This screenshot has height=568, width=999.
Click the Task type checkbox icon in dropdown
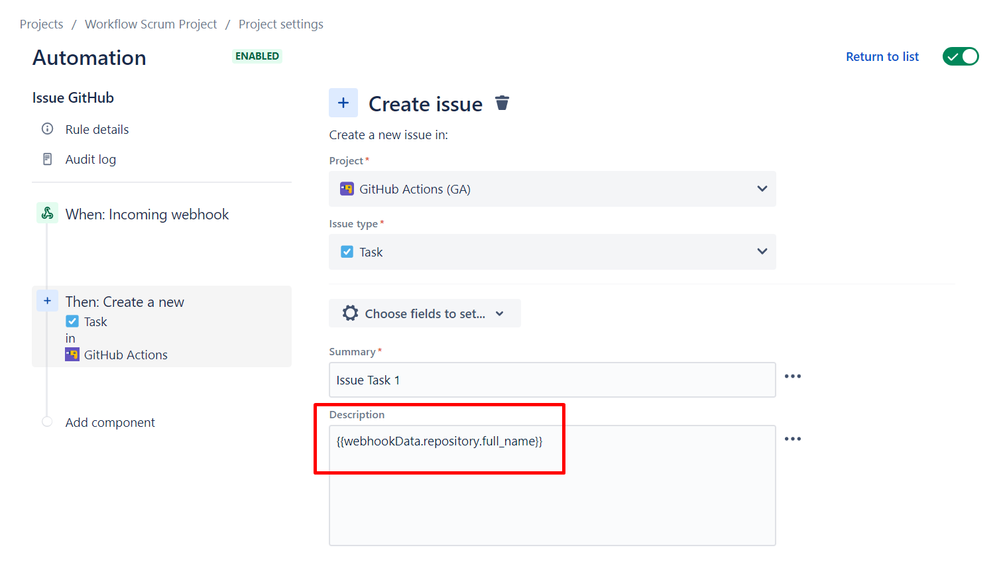coord(347,252)
